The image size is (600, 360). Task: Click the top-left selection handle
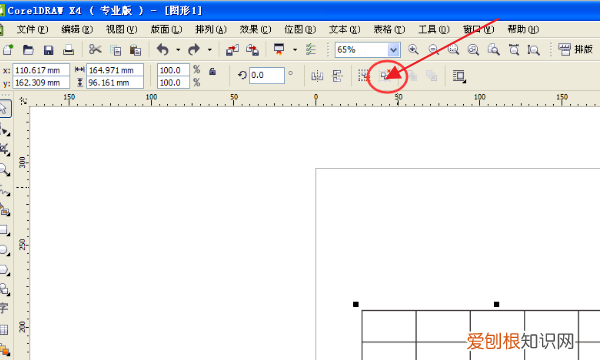[355, 304]
